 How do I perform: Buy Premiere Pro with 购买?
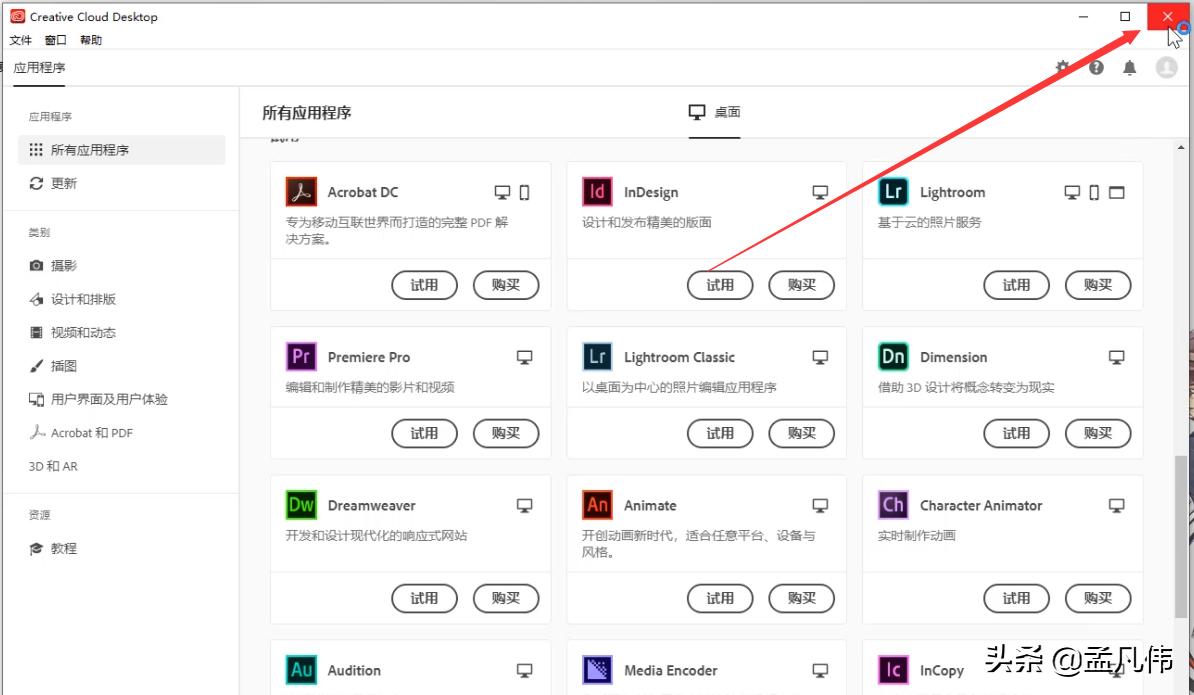pyautogui.click(x=506, y=433)
